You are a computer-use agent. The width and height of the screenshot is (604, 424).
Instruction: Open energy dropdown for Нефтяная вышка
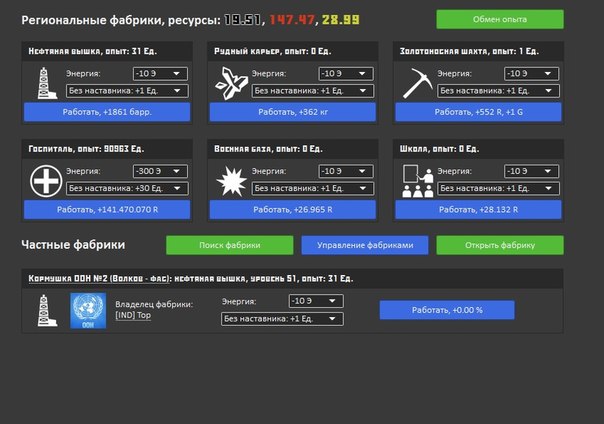point(160,74)
